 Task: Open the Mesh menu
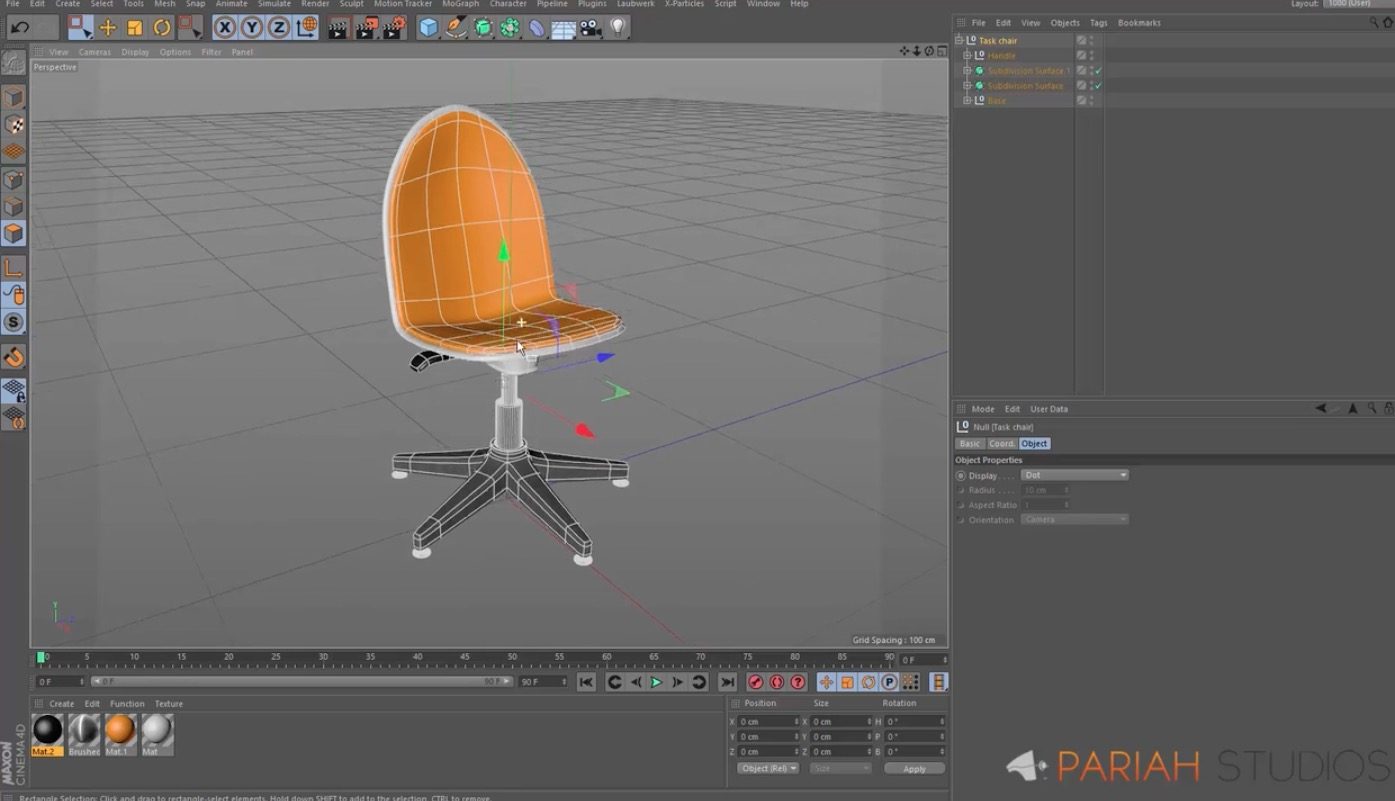point(164,4)
